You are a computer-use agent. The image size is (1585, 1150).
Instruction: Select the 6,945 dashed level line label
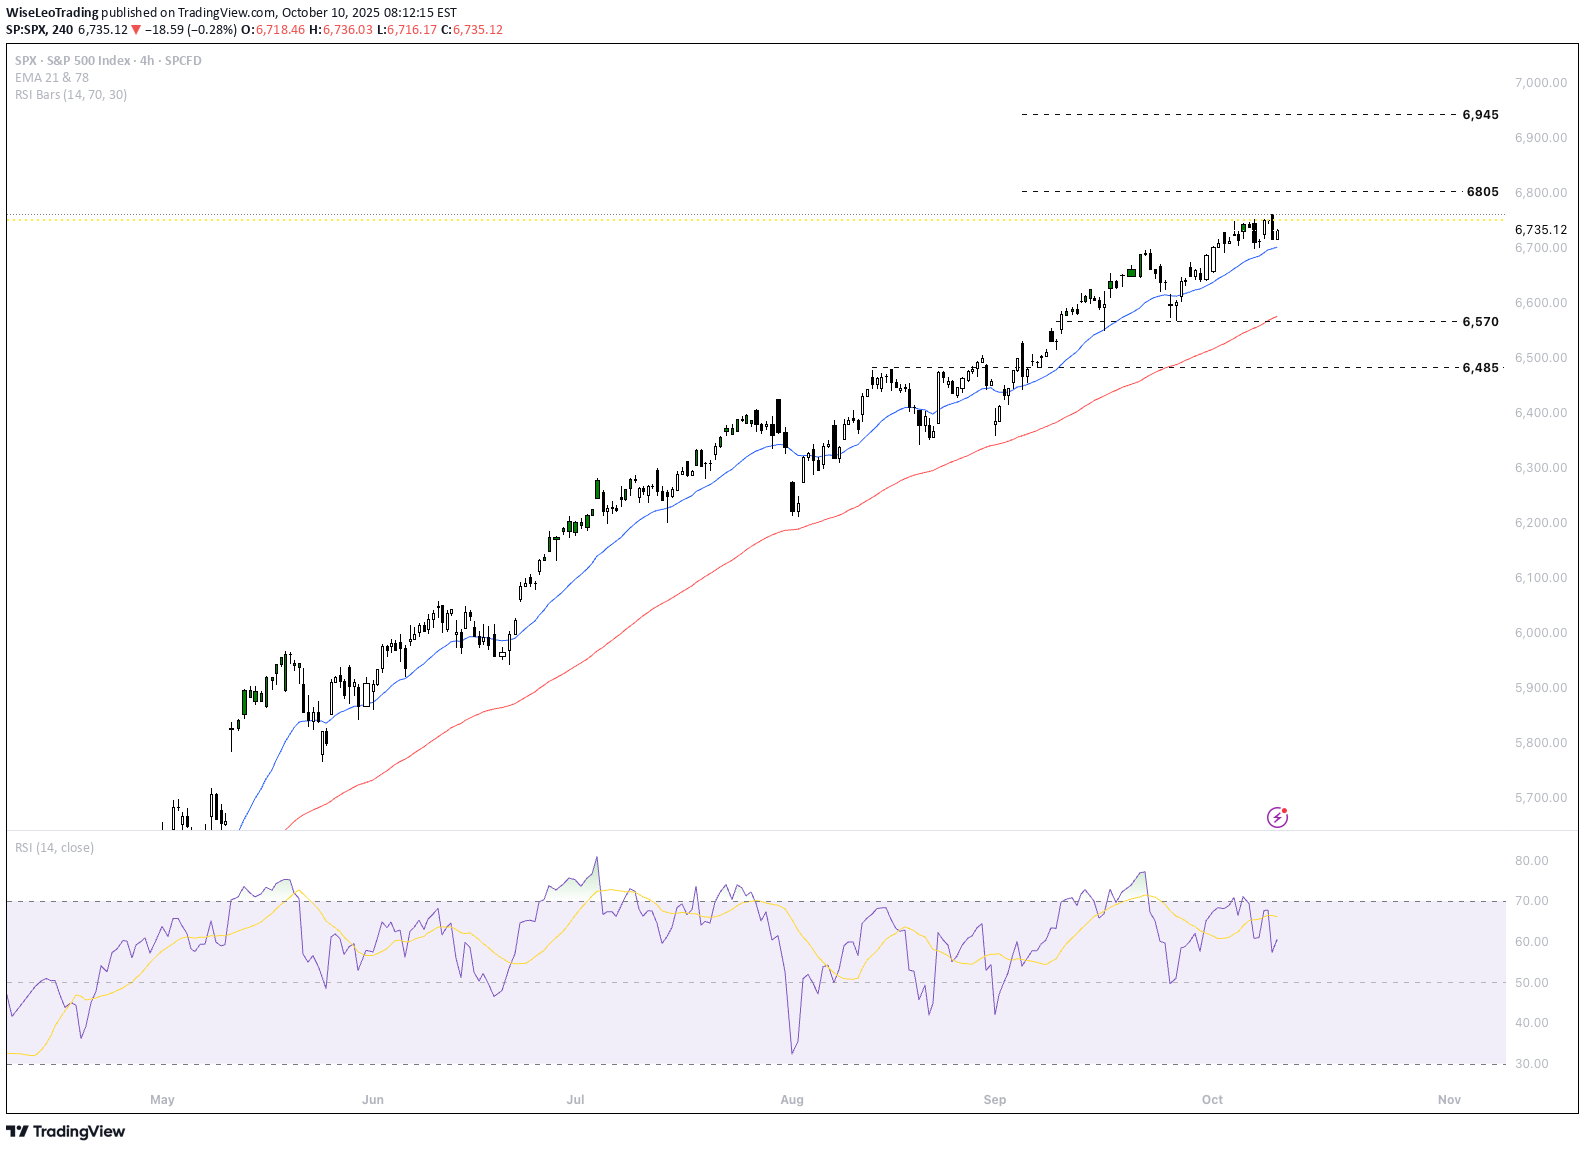point(1480,115)
